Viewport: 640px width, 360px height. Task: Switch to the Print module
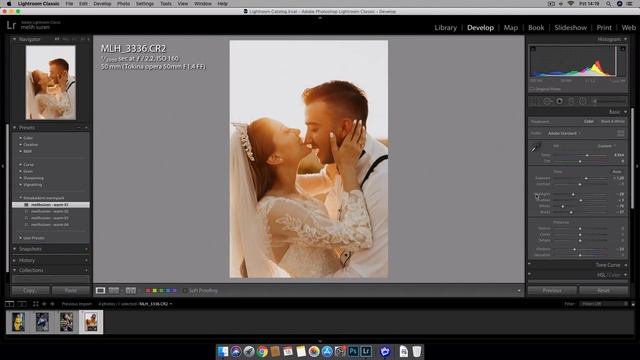pyautogui.click(x=604, y=27)
